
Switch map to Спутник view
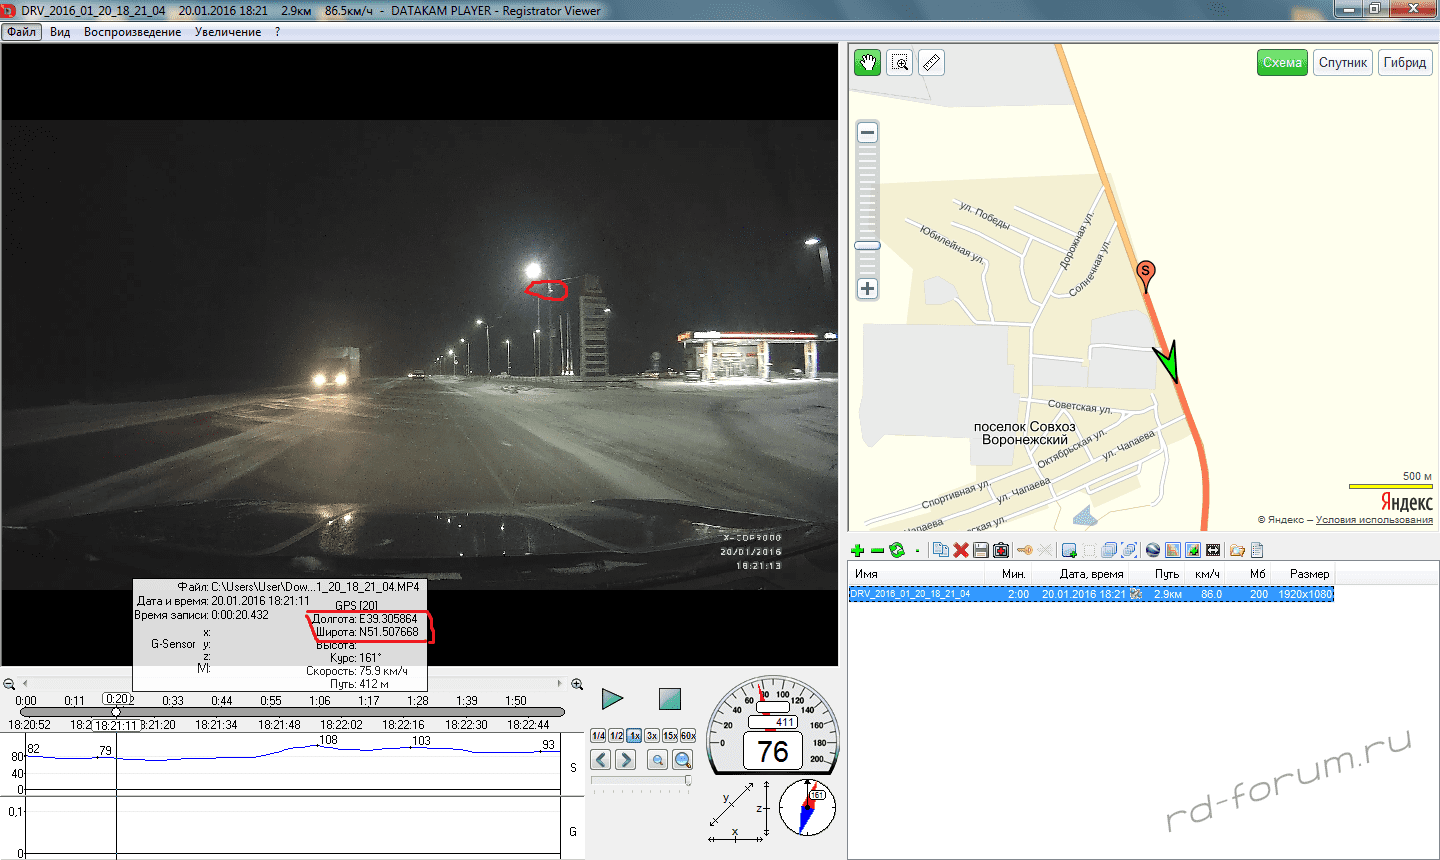pos(1342,63)
